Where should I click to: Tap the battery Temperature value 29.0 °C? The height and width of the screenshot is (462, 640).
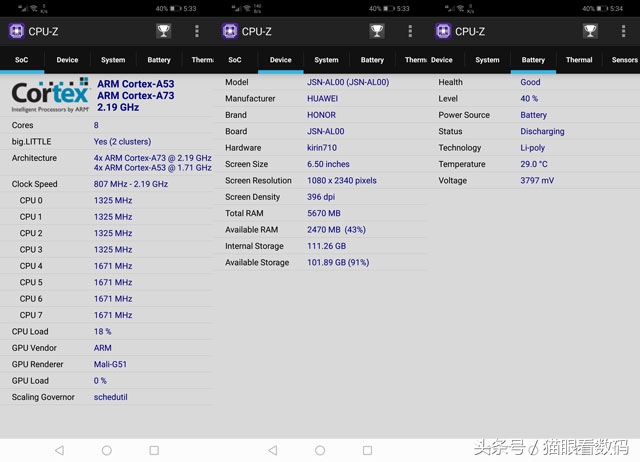point(534,164)
